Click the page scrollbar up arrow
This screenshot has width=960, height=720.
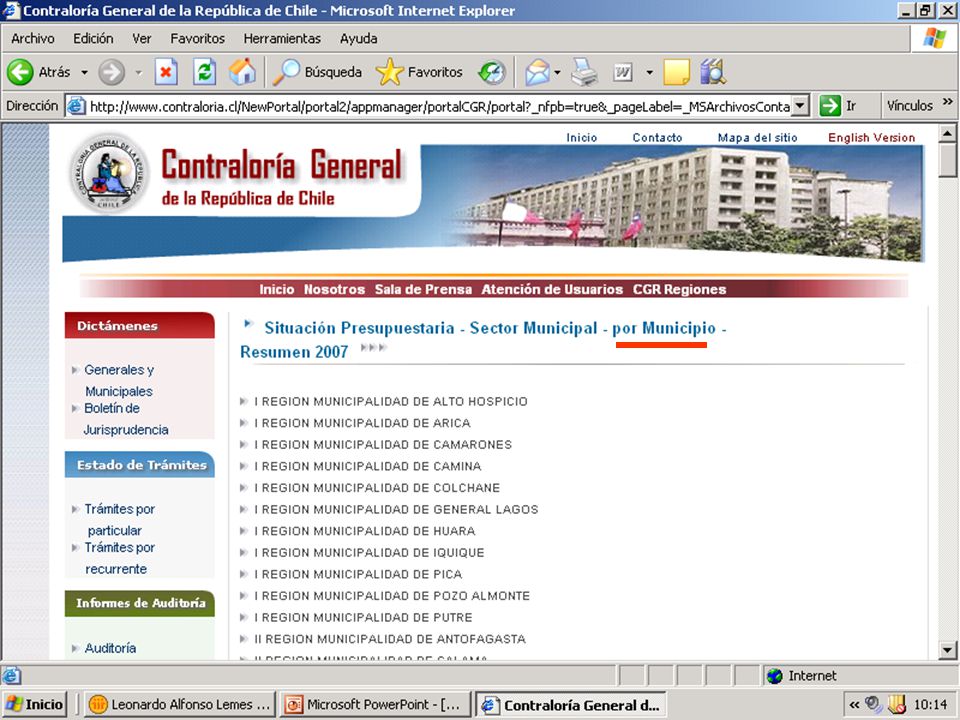pyautogui.click(x=947, y=133)
